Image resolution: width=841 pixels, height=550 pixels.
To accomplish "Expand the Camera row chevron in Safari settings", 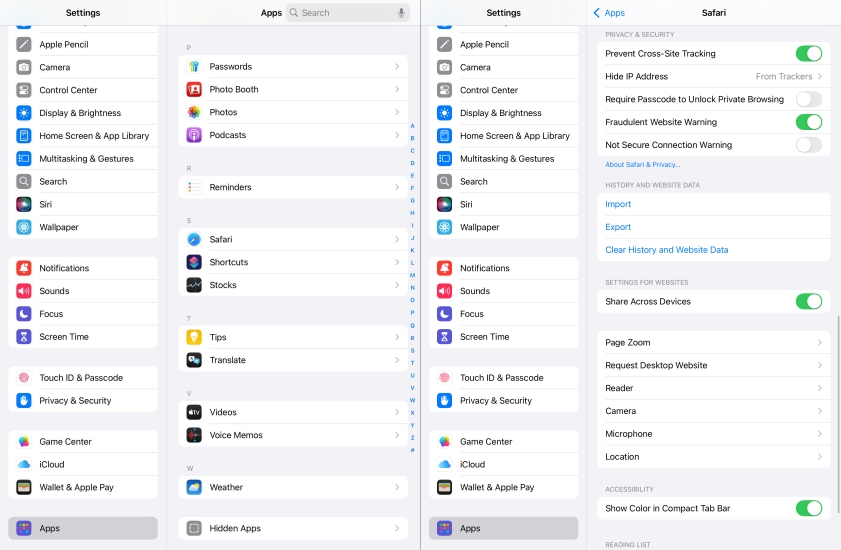I will 820,411.
